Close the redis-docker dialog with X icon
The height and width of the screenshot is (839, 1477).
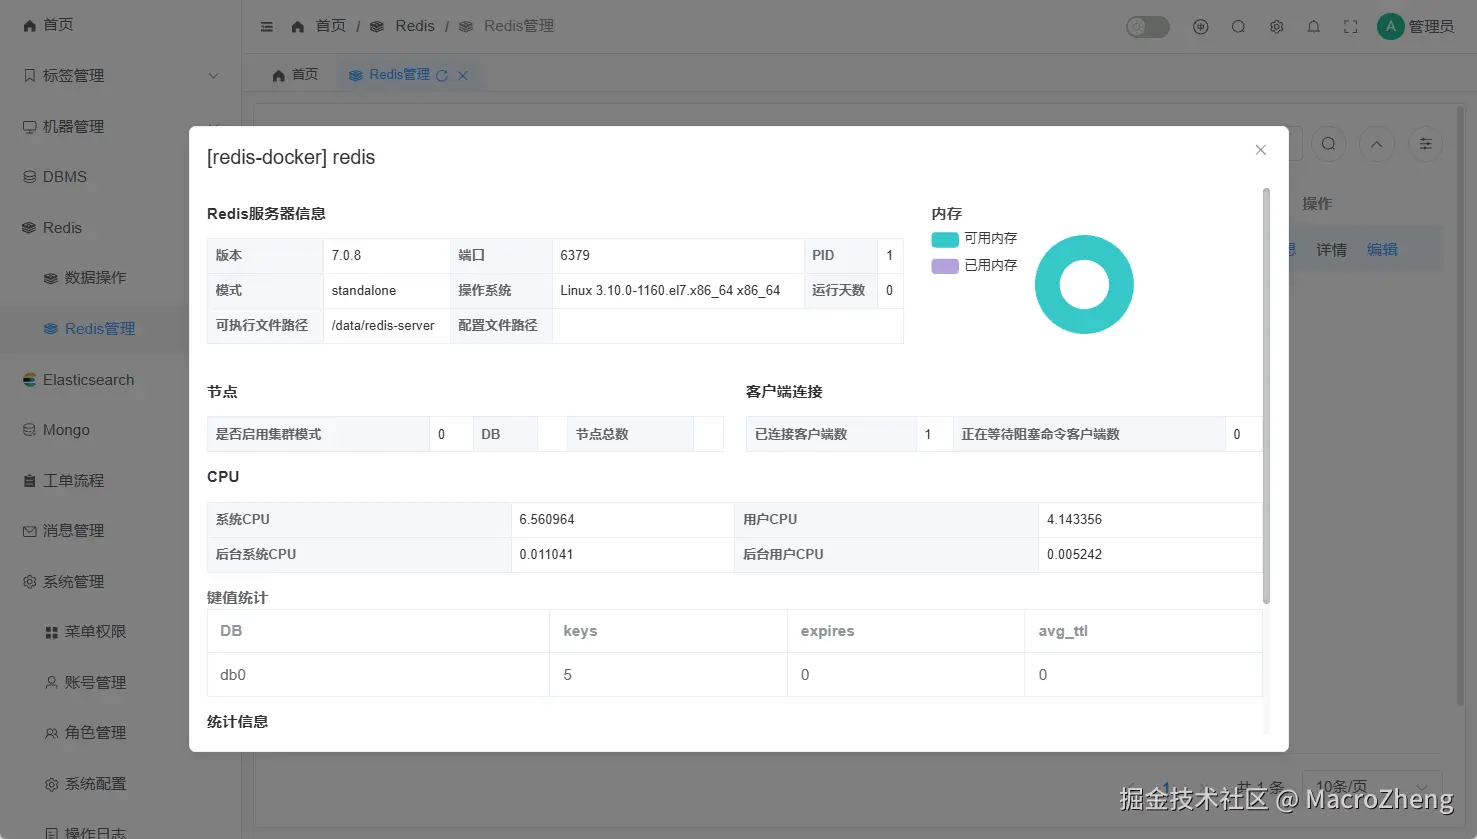pos(1260,150)
